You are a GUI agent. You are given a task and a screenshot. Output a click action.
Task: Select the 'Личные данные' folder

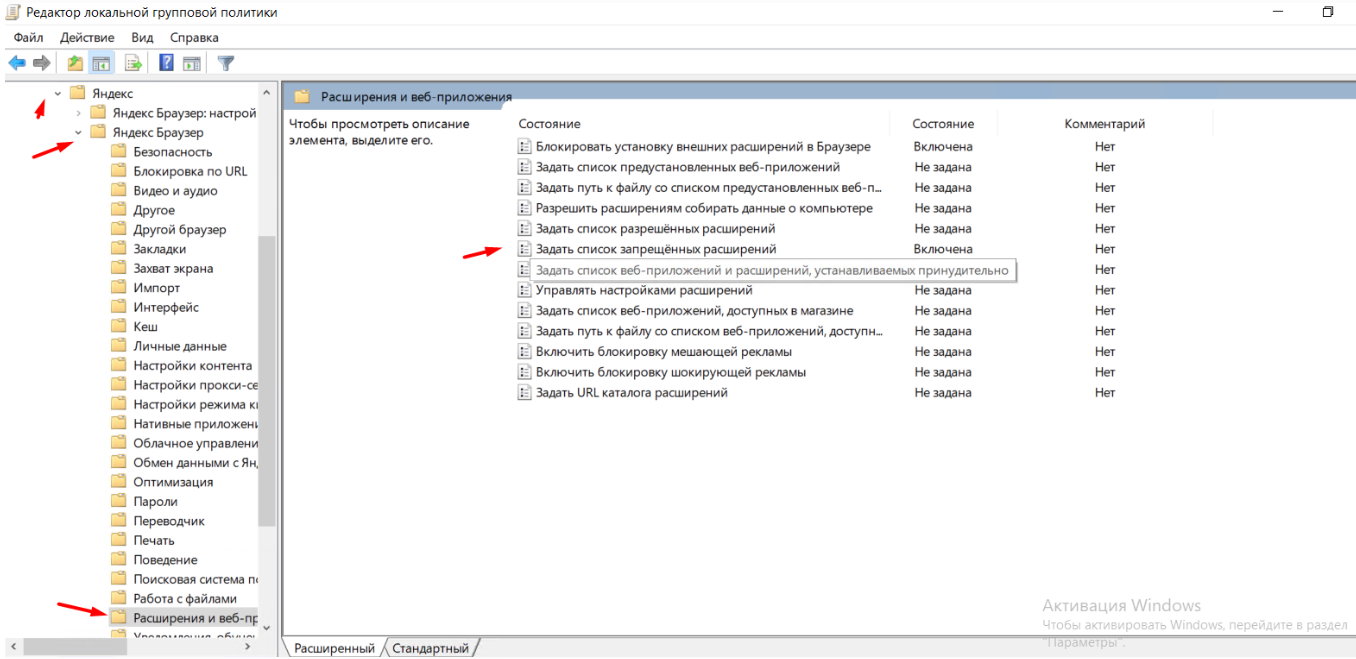click(180, 347)
